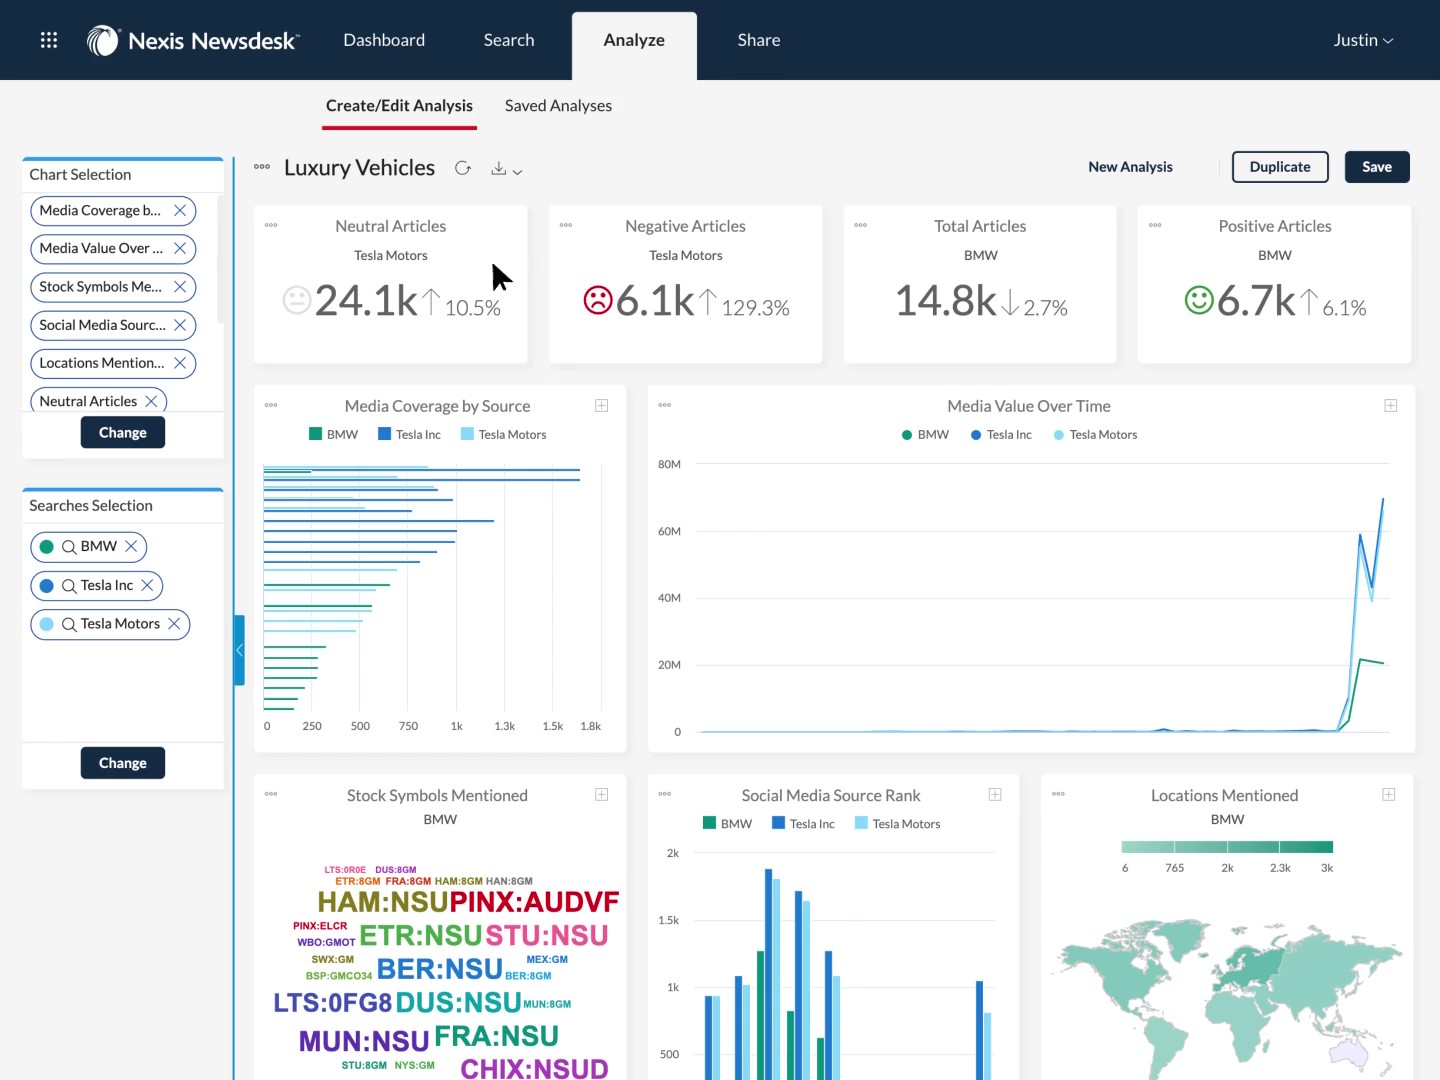Open Media Coverage by Source options menu
Viewport: 1440px width, 1080px height.
pyautogui.click(x=271, y=405)
